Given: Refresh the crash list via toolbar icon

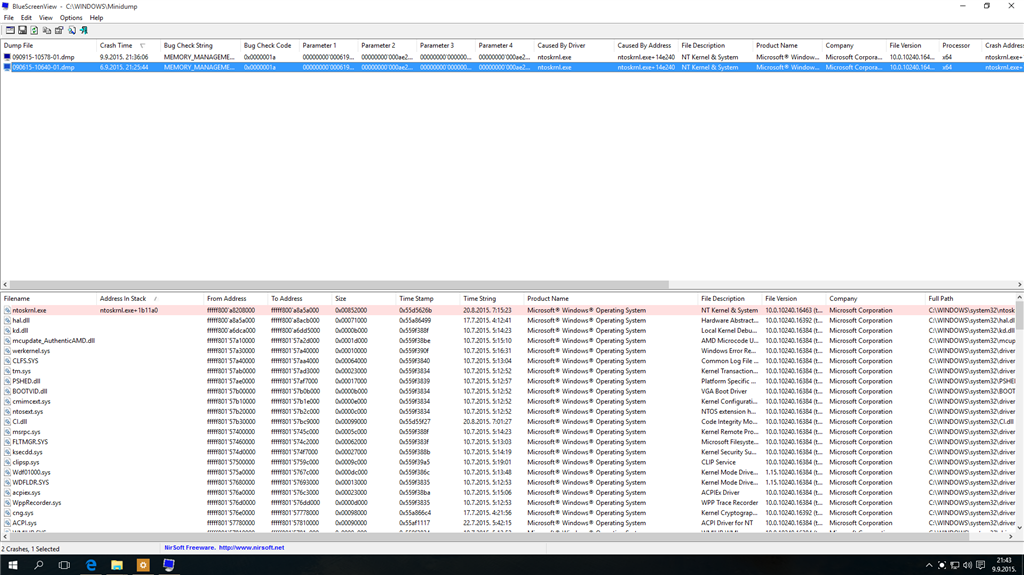Looking at the screenshot, I should tap(34, 30).
